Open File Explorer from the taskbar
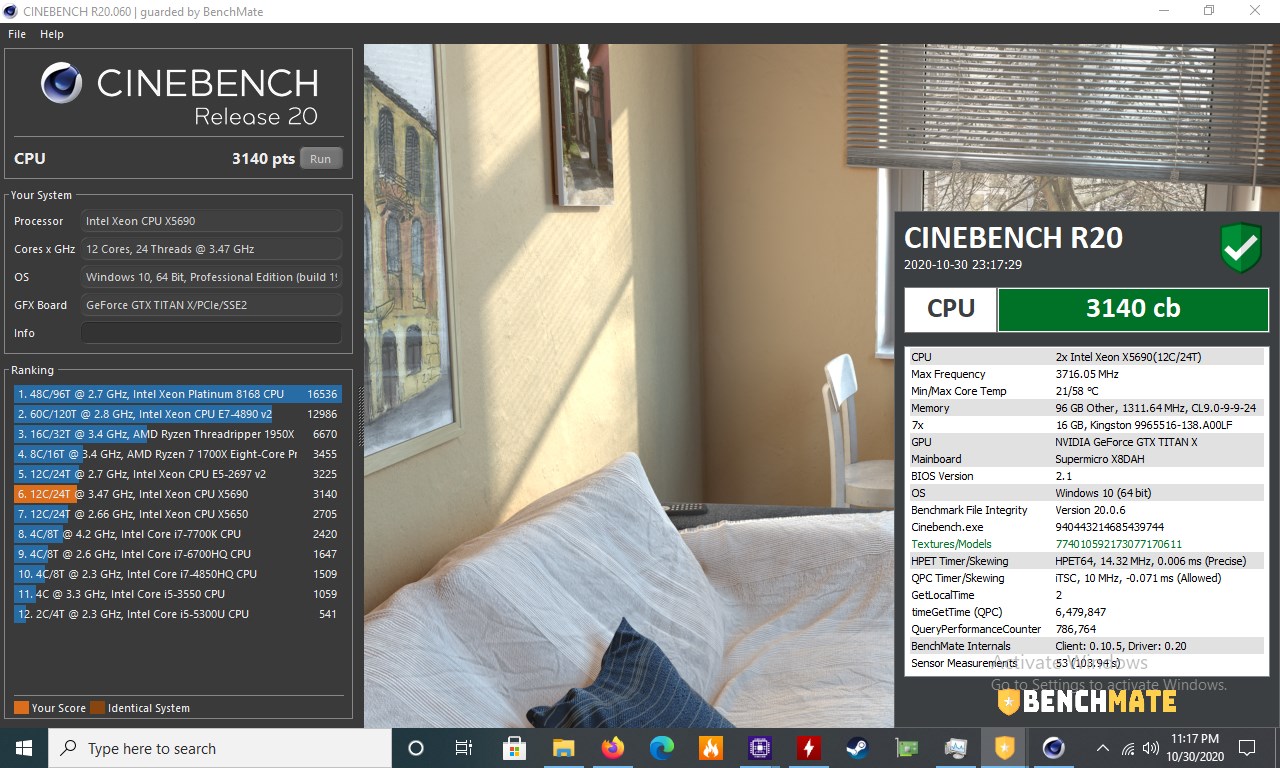The width and height of the screenshot is (1280, 768). [564, 748]
